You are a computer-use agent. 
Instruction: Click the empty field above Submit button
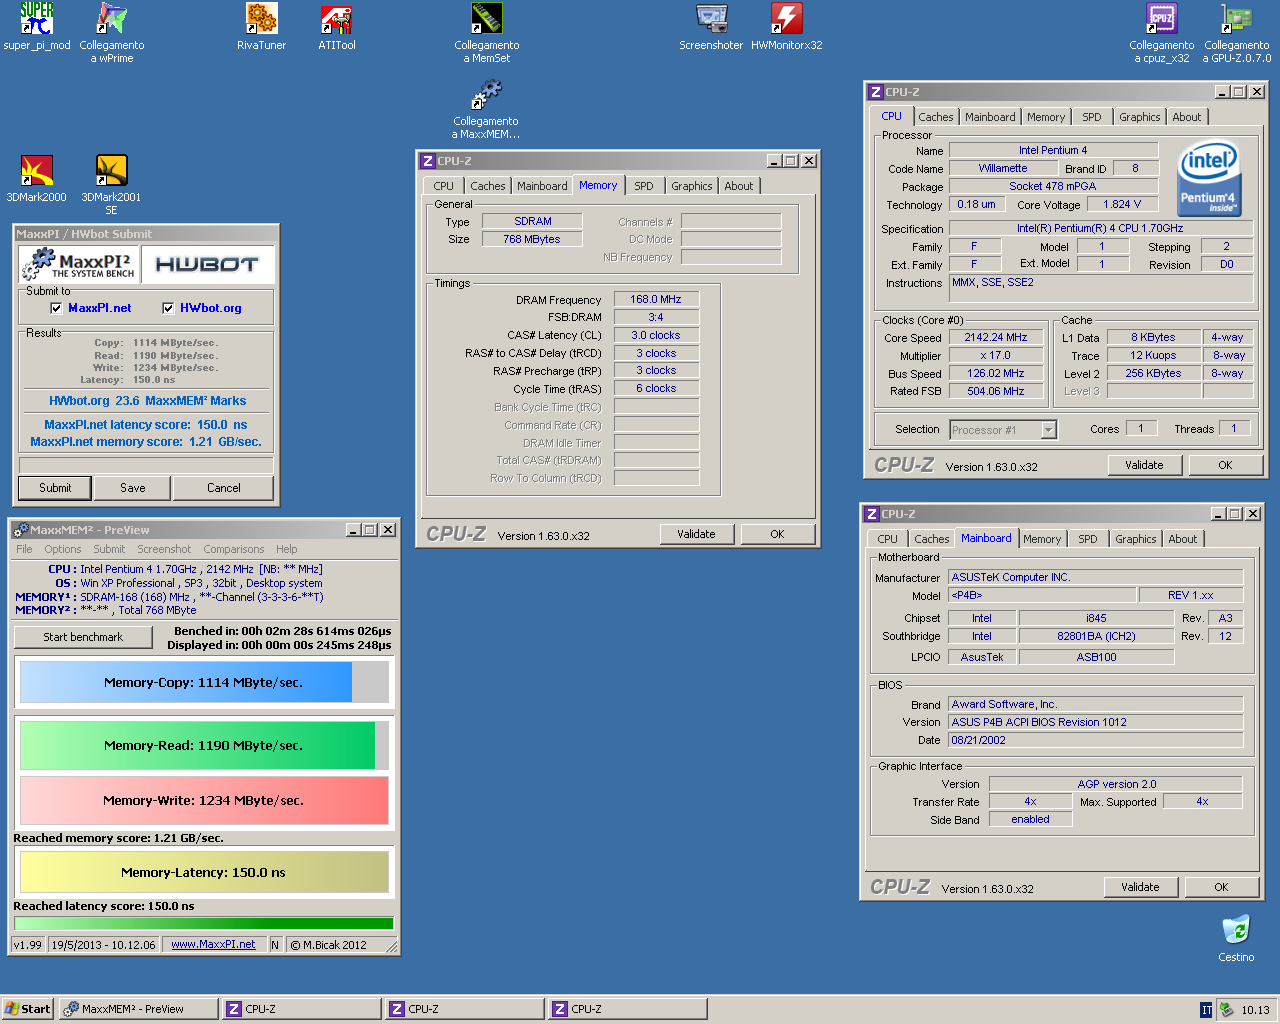pyautogui.click(x=146, y=465)
